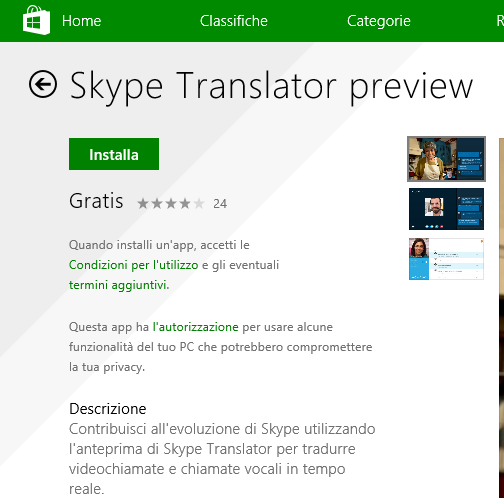Screen dimensions: 504x498
Task: Click the Gratis price label
Action: (x=96, y=201)
